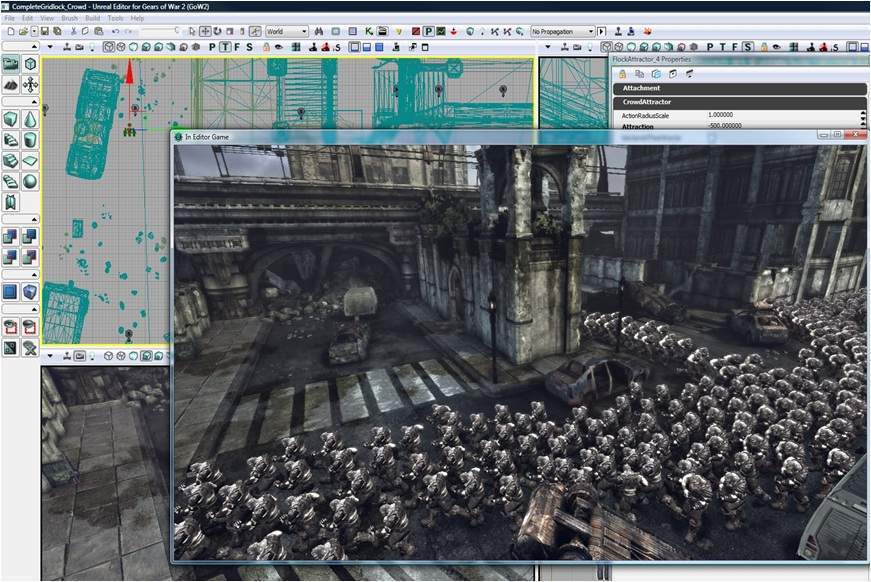This screenshot has width=871, height=582.
Task: Click the Save icon in main toolbar
Action: tap(45, 32)
